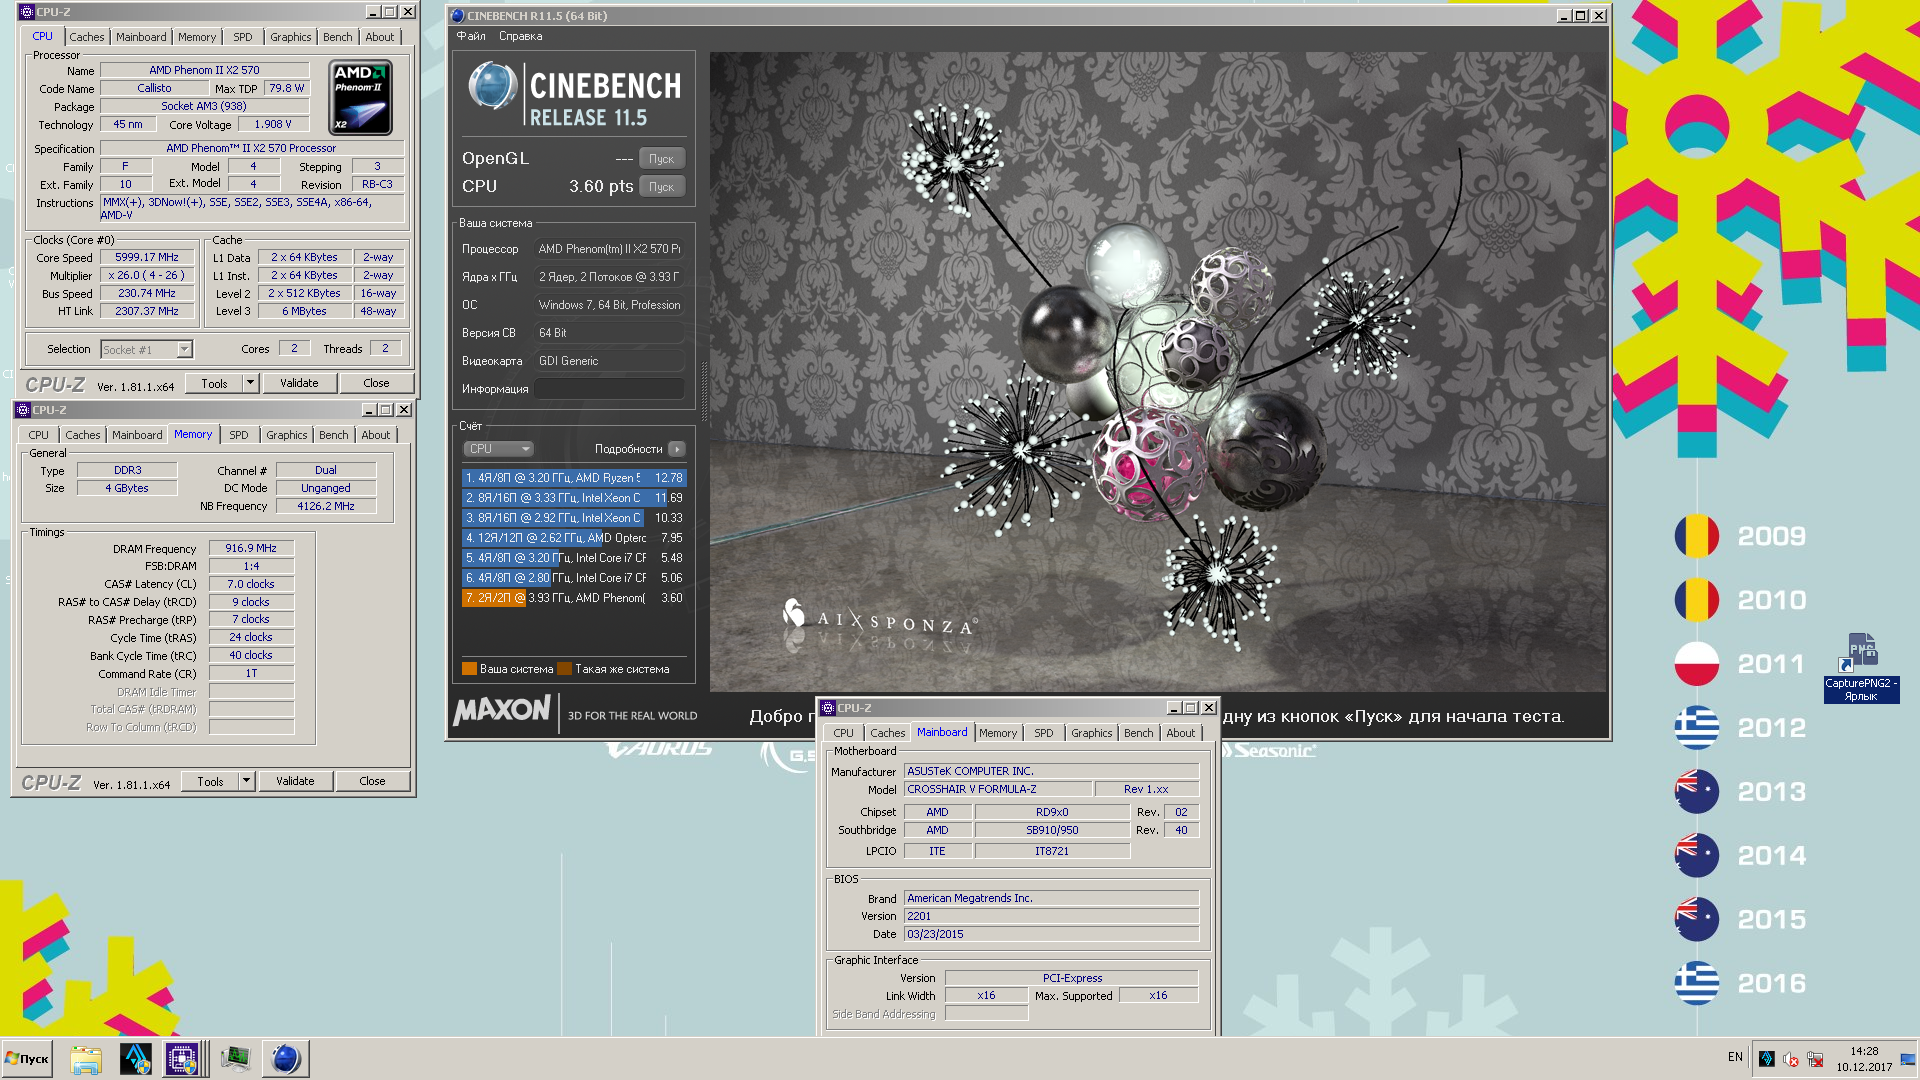Open the disconnected network tray icon
The width and height of the screenshot is (1920, 1080).
1815,1059
